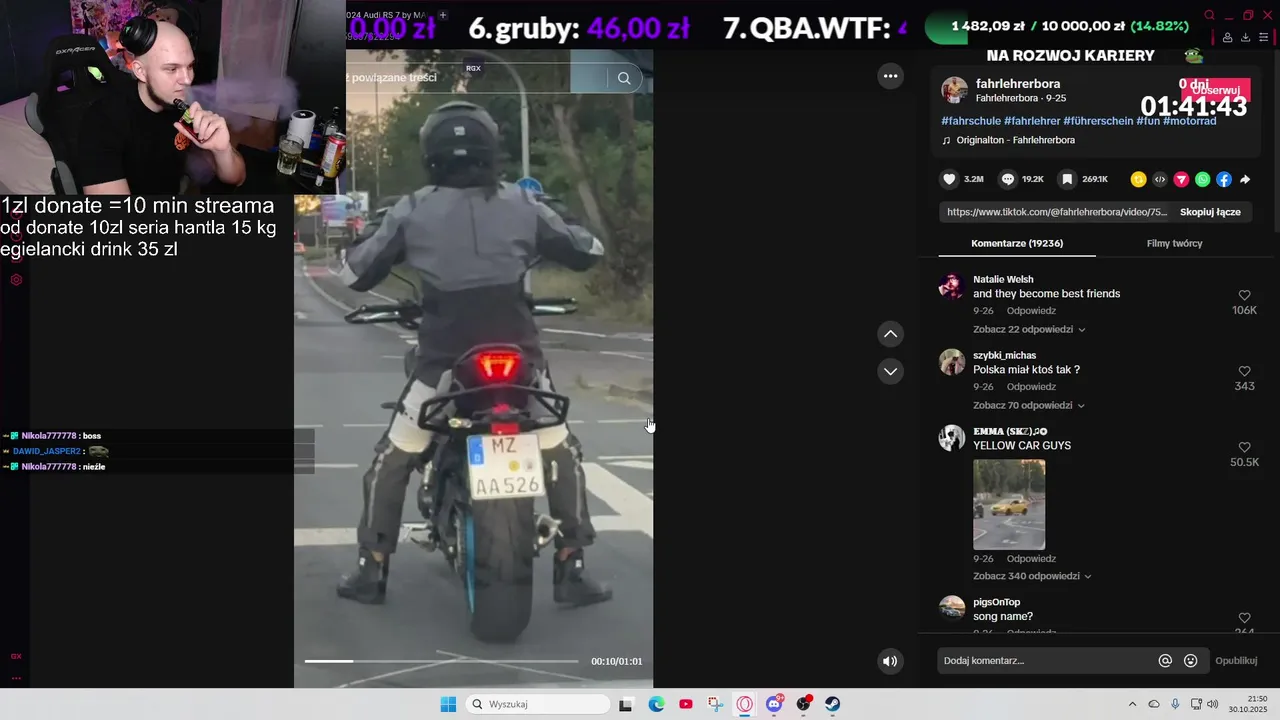Go to previous video with up arrow
The image size is (1280, 720).
pyautogui.click(x=890, y=334)
